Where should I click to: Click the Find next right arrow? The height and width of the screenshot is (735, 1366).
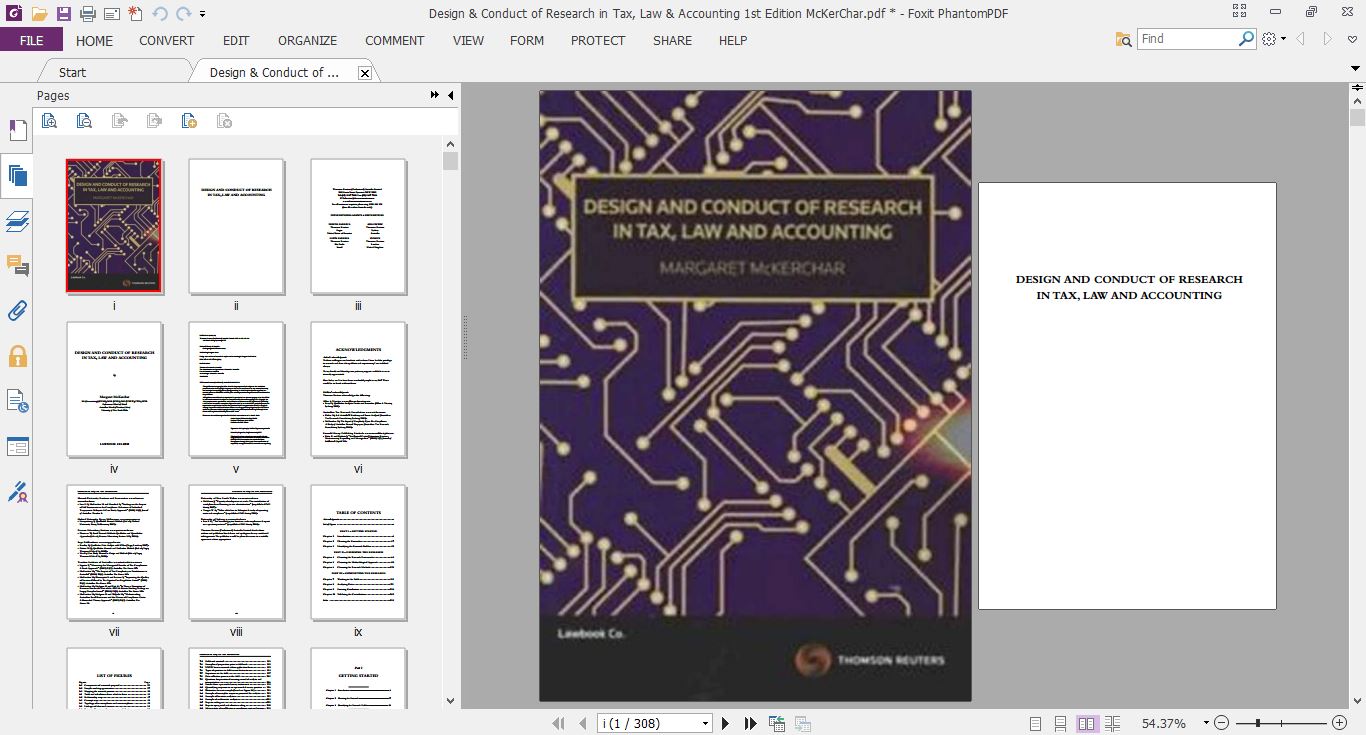click(x=1328, y=39)
